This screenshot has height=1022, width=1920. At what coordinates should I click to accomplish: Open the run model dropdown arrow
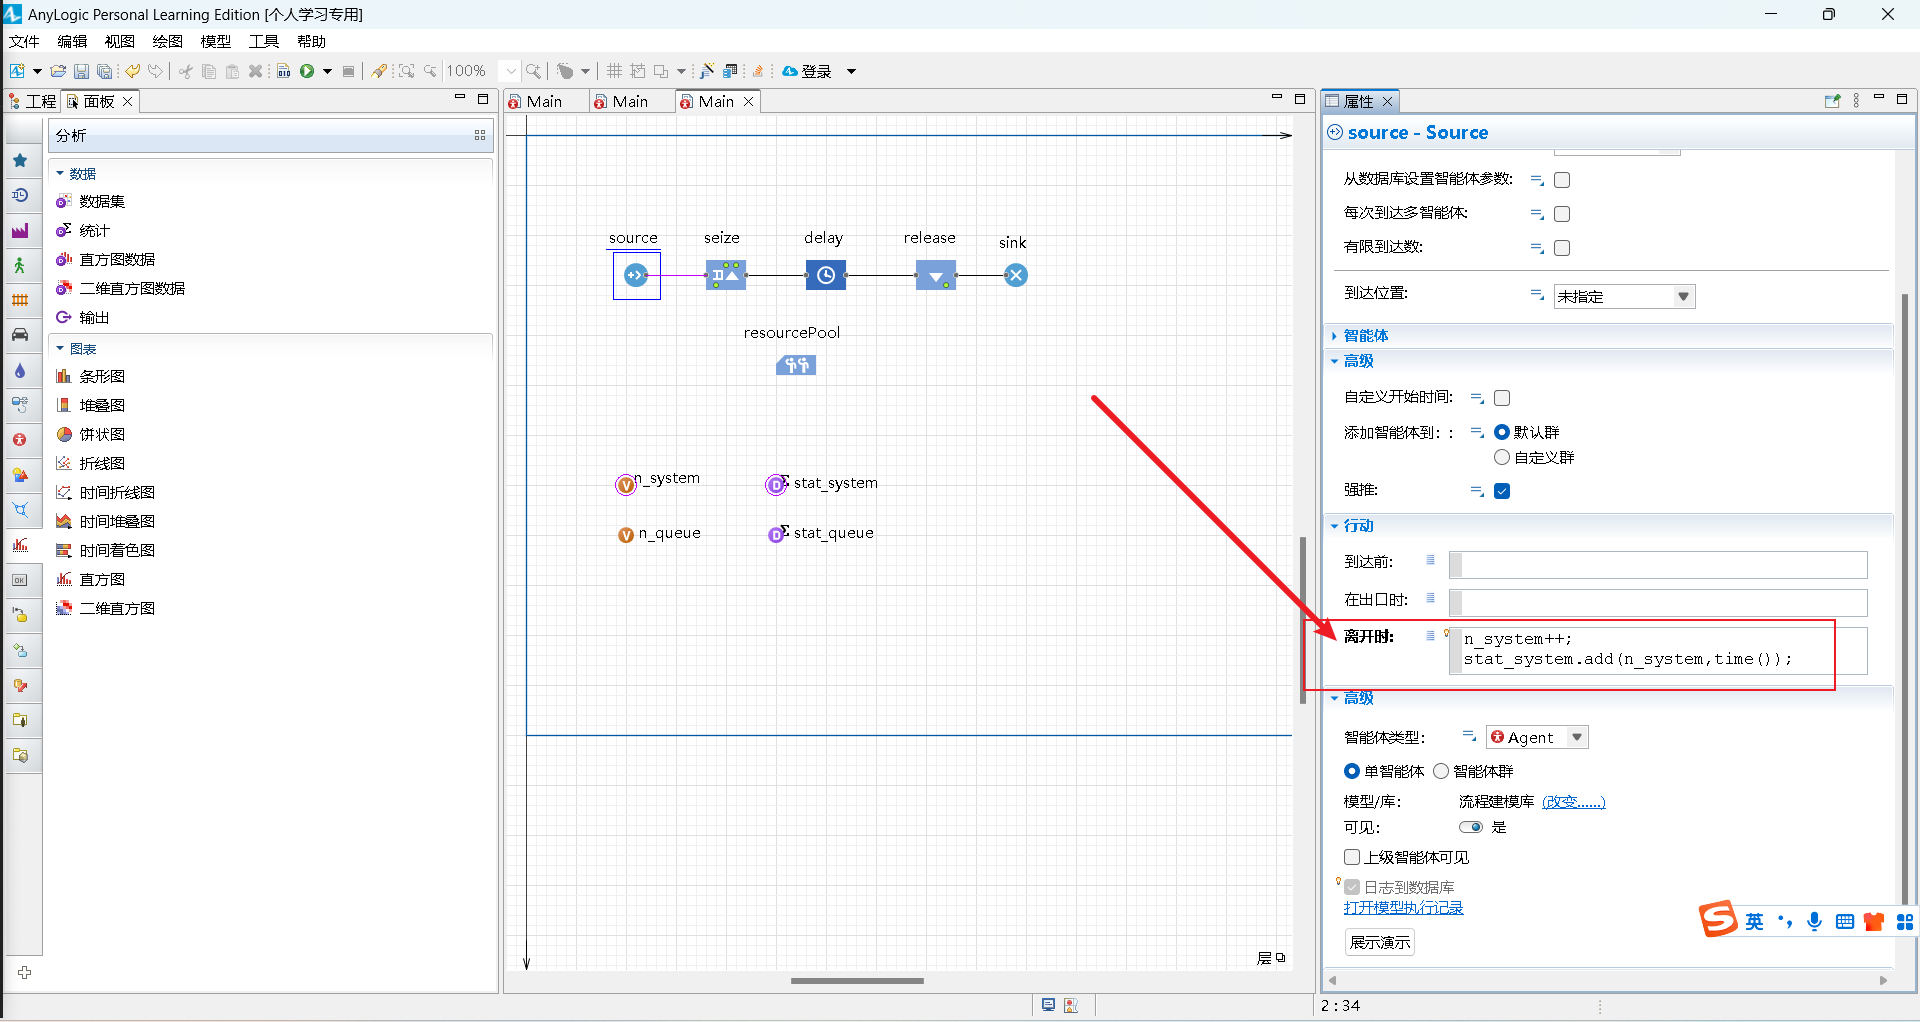coord(326,71)
